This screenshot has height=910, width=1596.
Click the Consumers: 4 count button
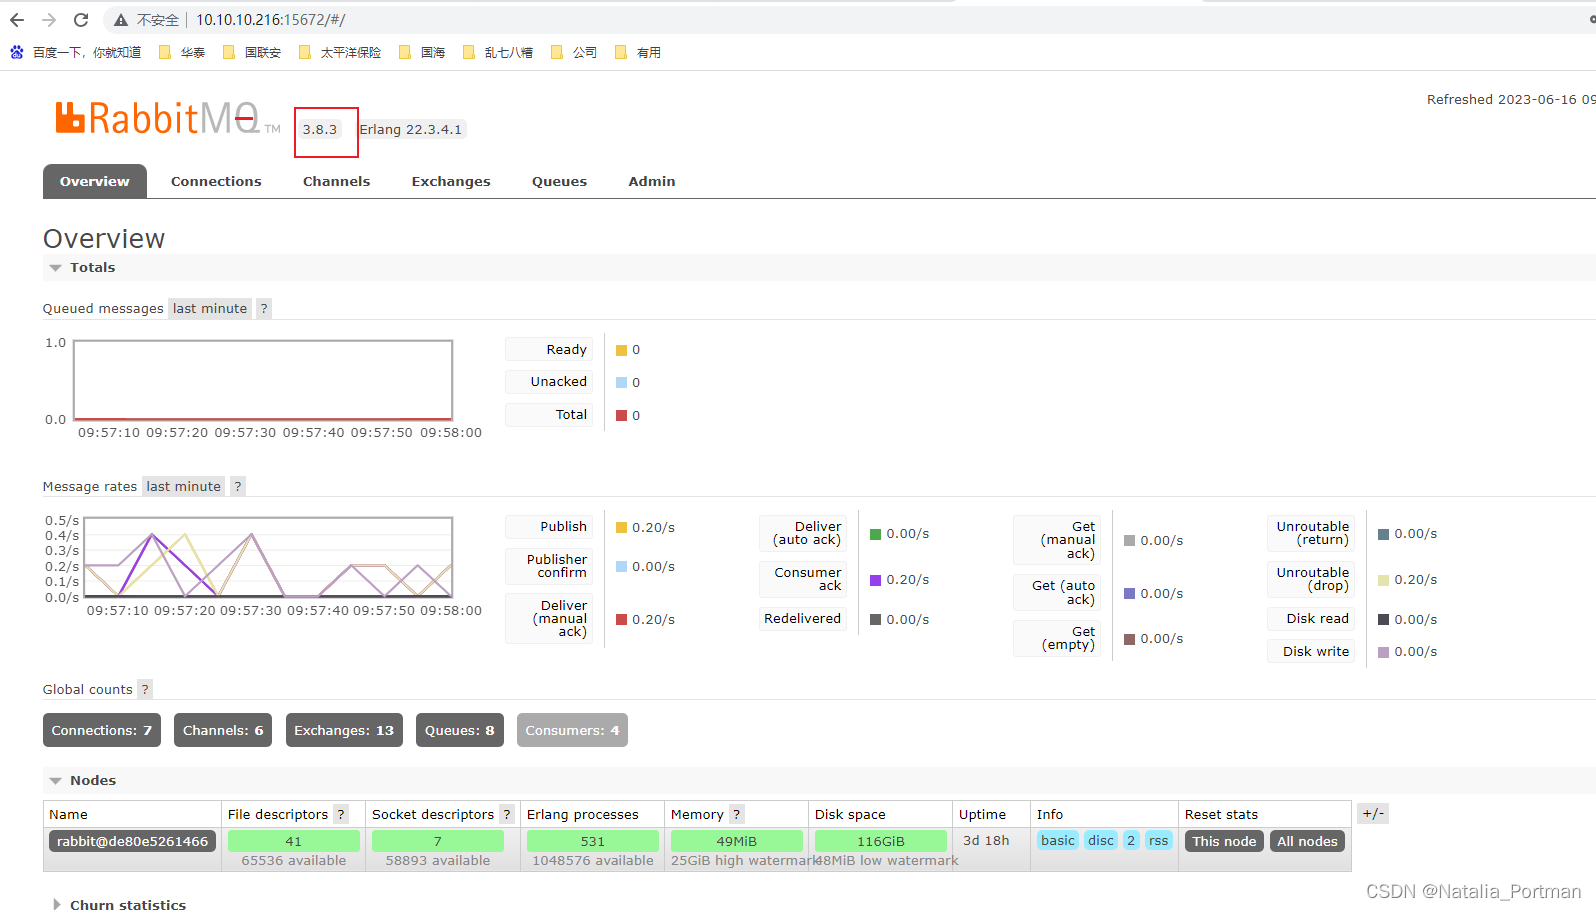pyautogui.click(x=572, y=730)
